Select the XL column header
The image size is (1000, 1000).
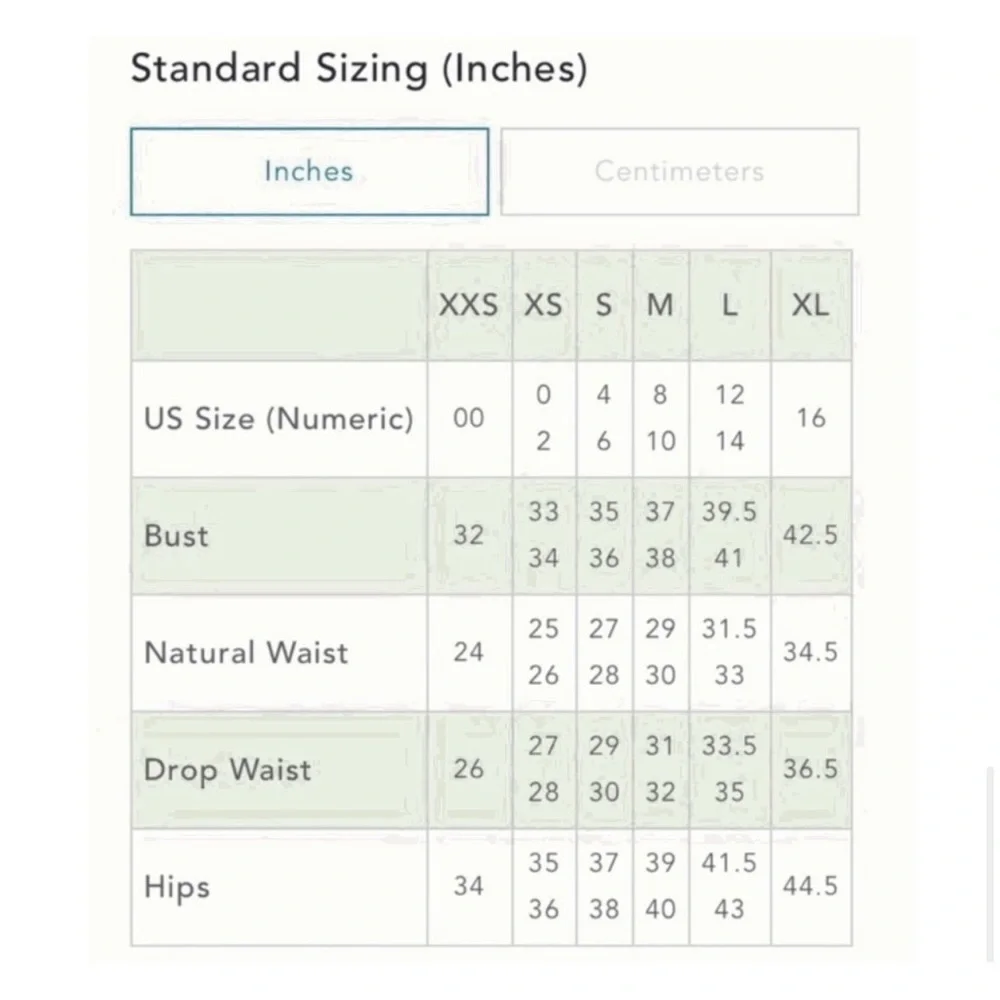click(x=810, y=306)
